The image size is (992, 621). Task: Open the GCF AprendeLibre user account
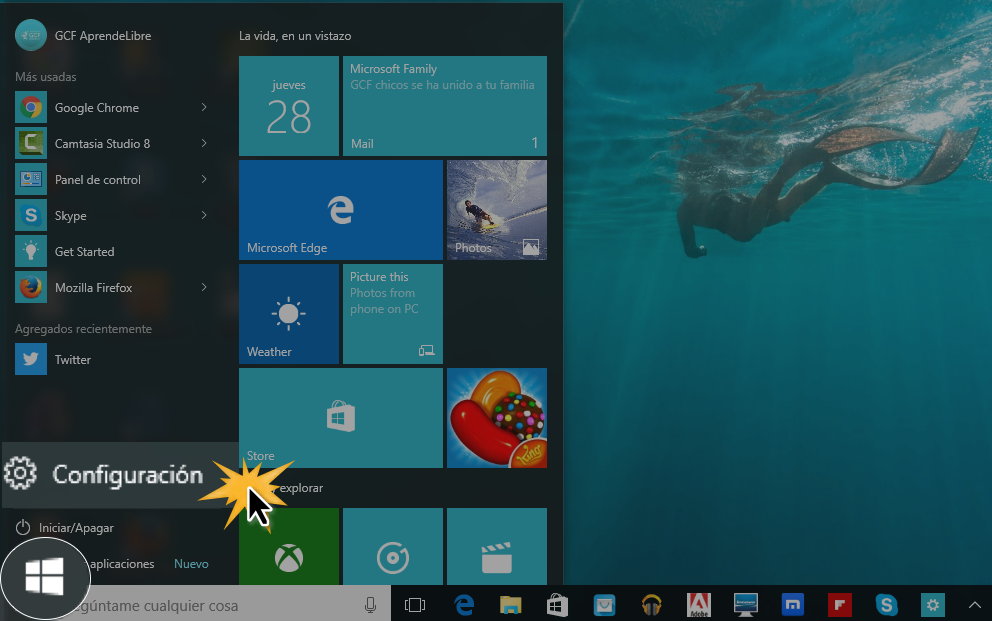84,35
